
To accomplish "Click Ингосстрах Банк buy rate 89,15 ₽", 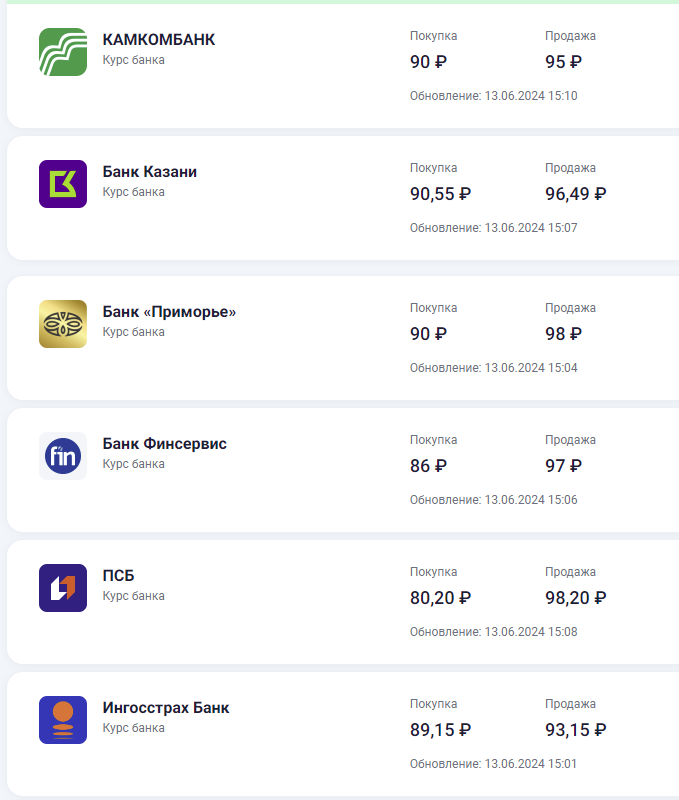I will [x=440, y=730].
